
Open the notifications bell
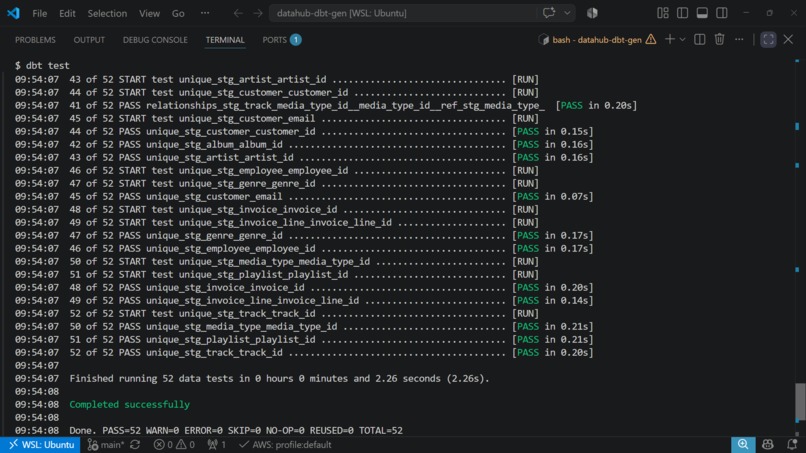[792, 445]
